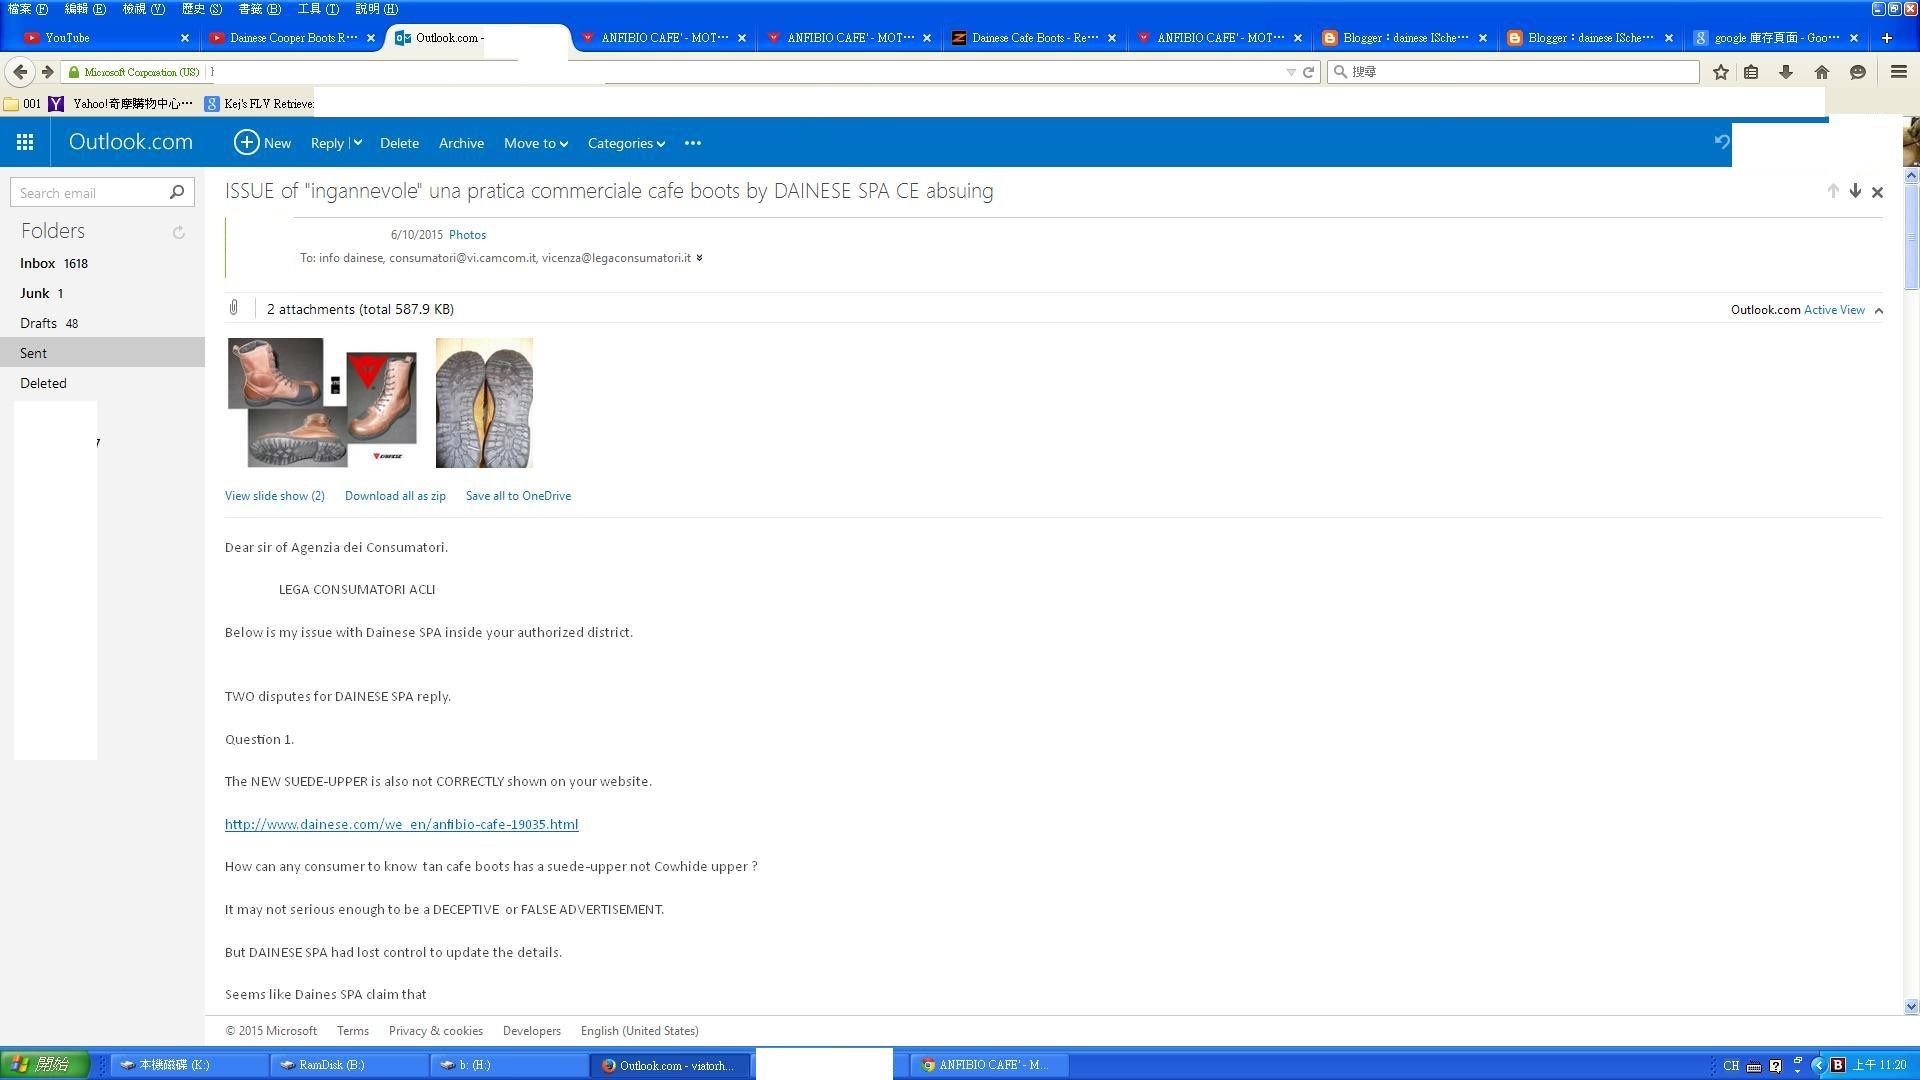Reload the page with refresh icon
Screen dimensions: 1920x1080
click(1308, 72)
